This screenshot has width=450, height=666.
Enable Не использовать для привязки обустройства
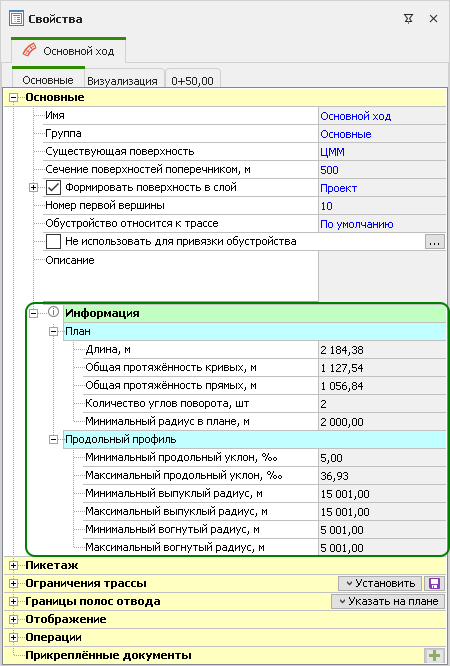click(54, 241)
